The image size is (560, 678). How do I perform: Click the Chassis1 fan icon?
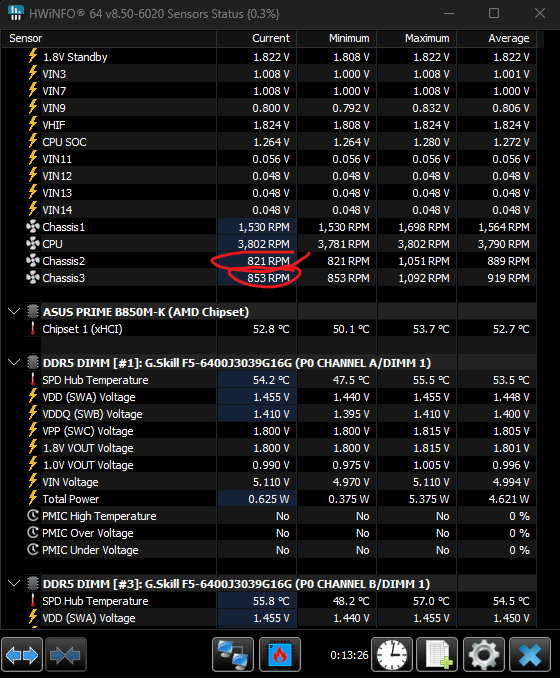33,227
